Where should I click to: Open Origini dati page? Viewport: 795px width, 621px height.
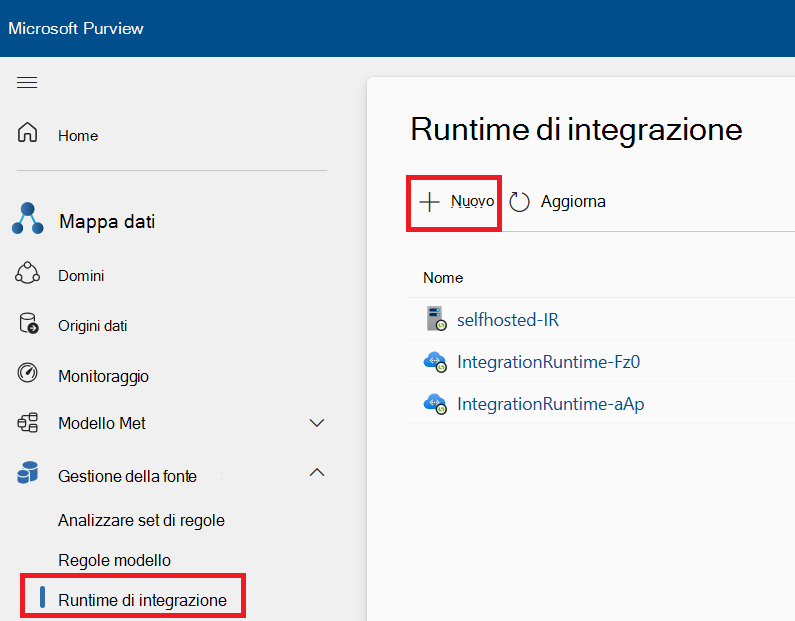pos(92,325)
